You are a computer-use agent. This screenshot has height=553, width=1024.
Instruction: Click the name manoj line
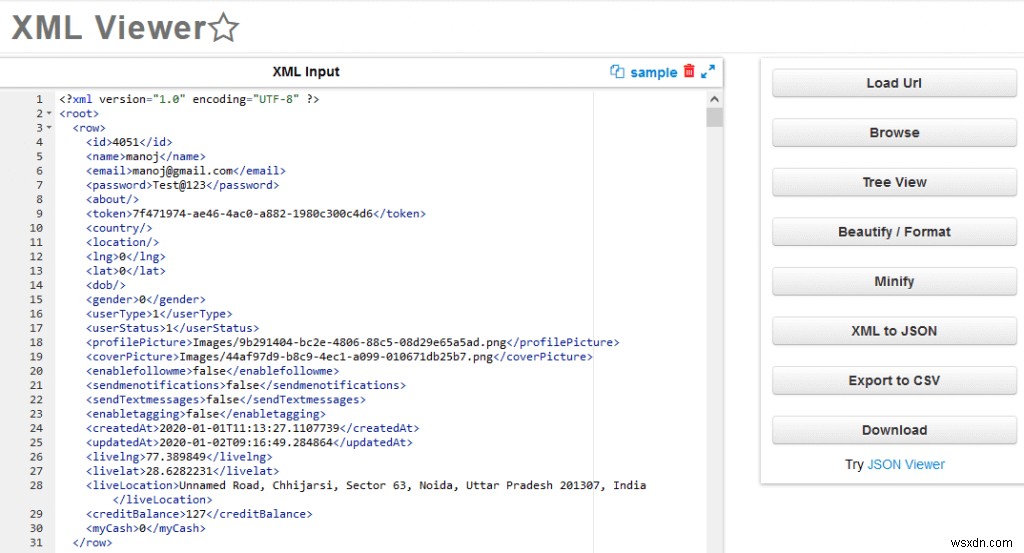click(x=146, y=157)
